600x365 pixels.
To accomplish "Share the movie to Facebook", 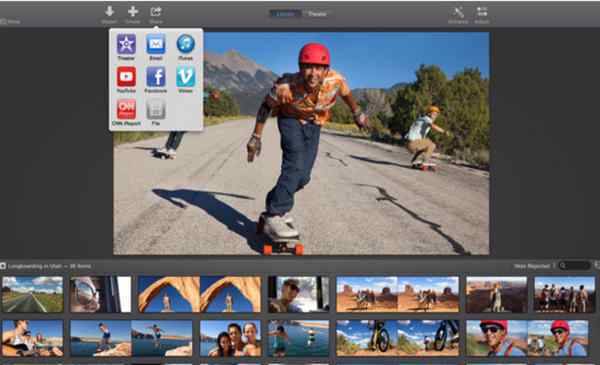I will [x=156, y=77].
